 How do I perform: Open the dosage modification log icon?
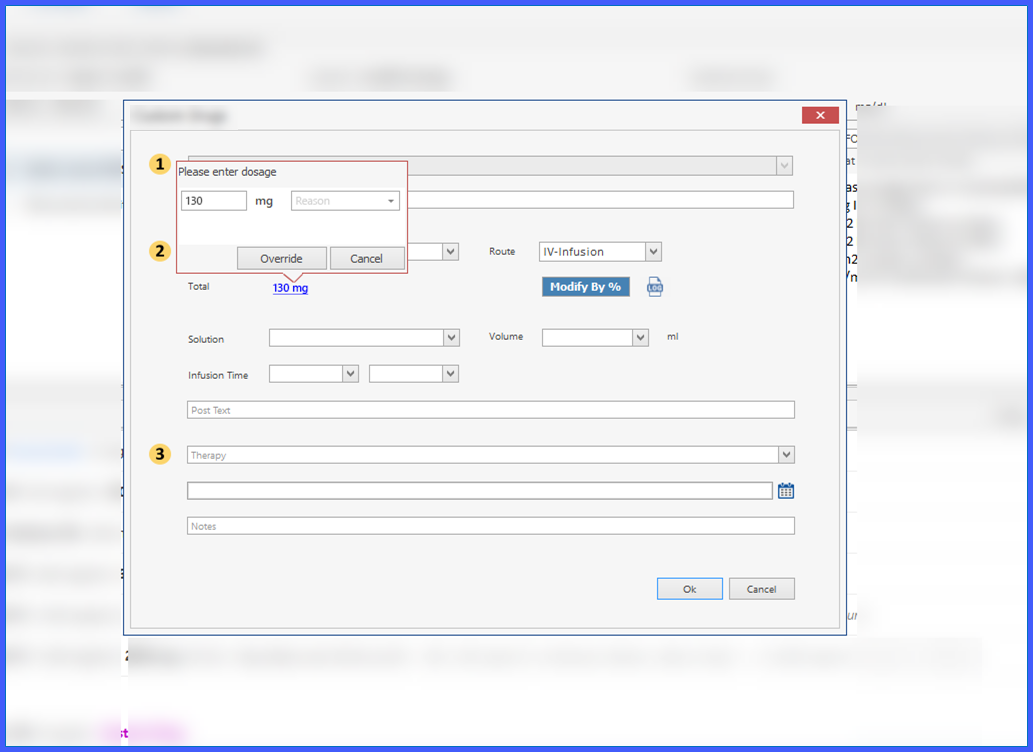[655, 287]
